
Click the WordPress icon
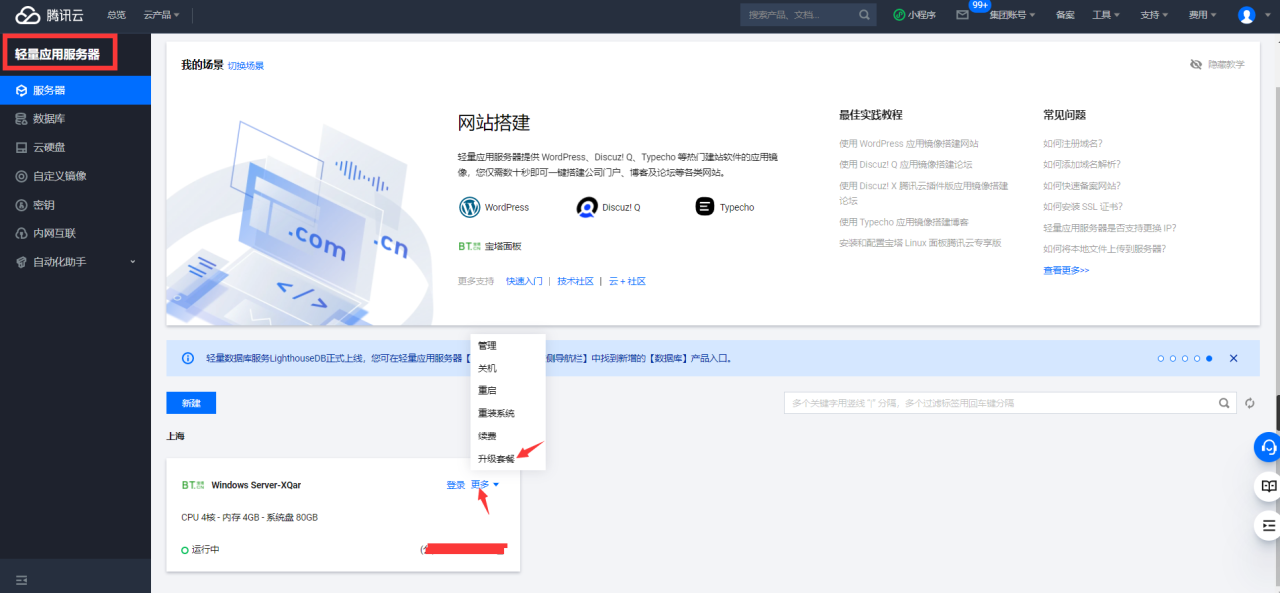click(470, 207)
